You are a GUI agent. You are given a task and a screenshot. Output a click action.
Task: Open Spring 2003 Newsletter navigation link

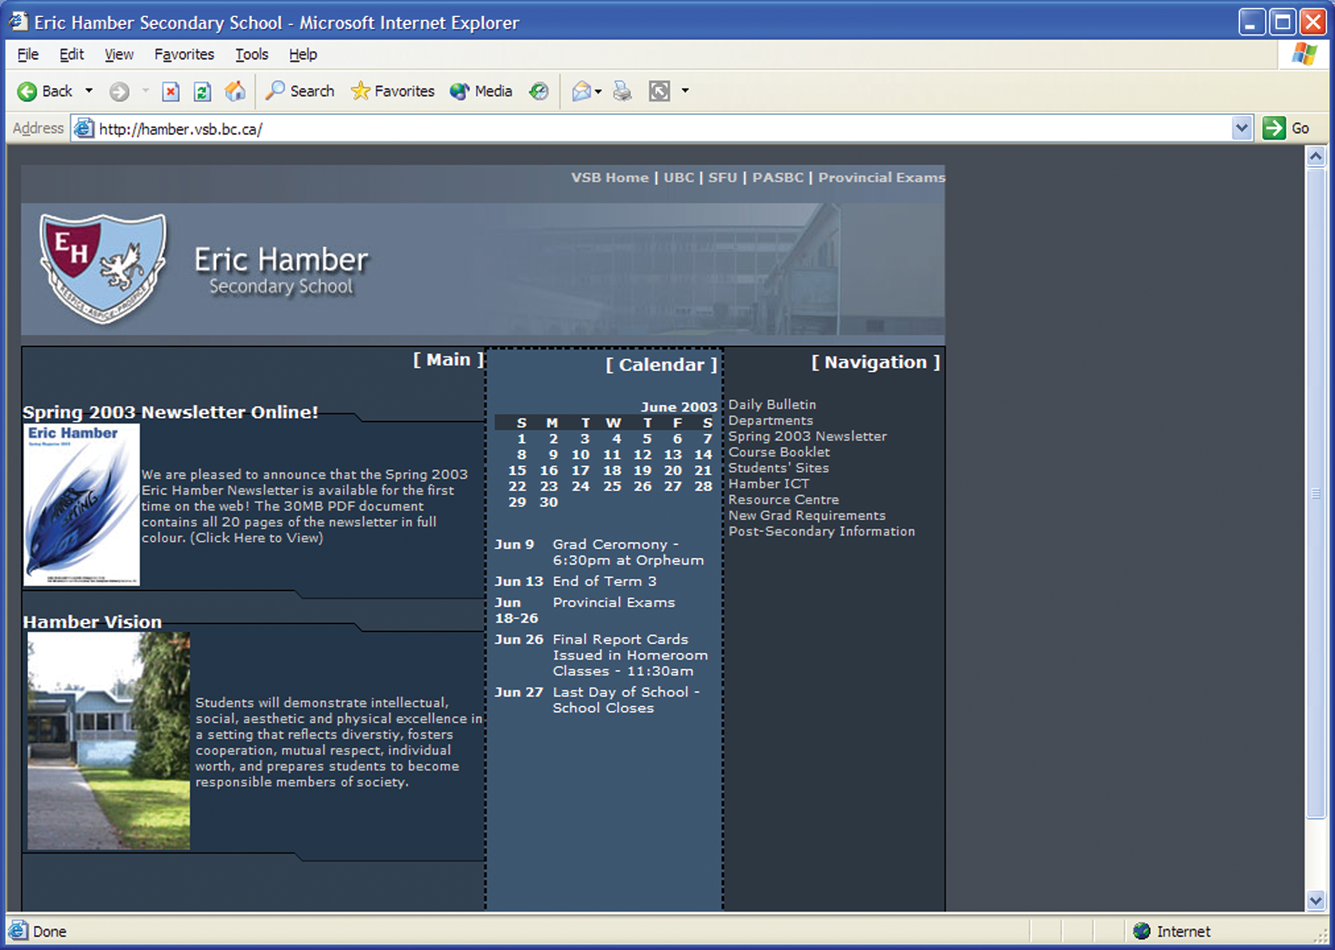click(x=808, y=436)
